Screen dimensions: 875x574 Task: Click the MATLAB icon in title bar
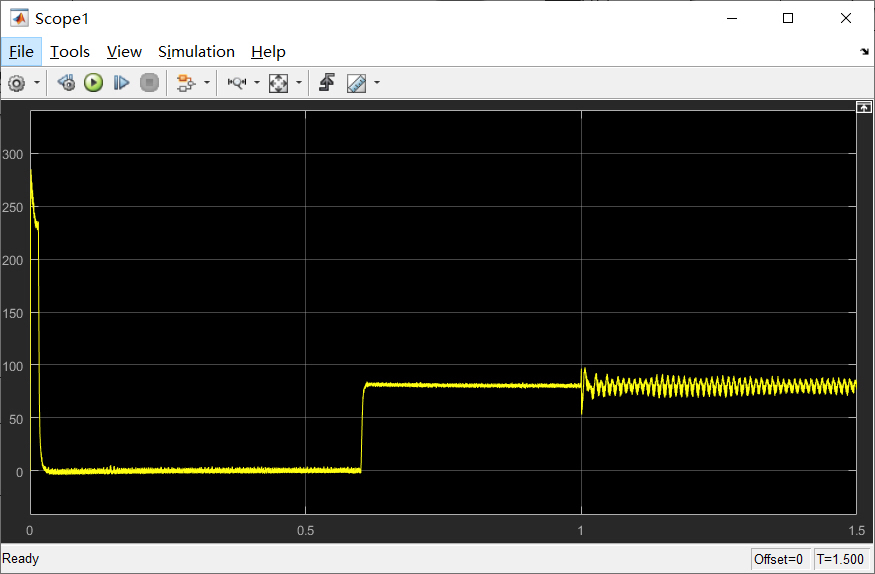[x=19, y=18]
